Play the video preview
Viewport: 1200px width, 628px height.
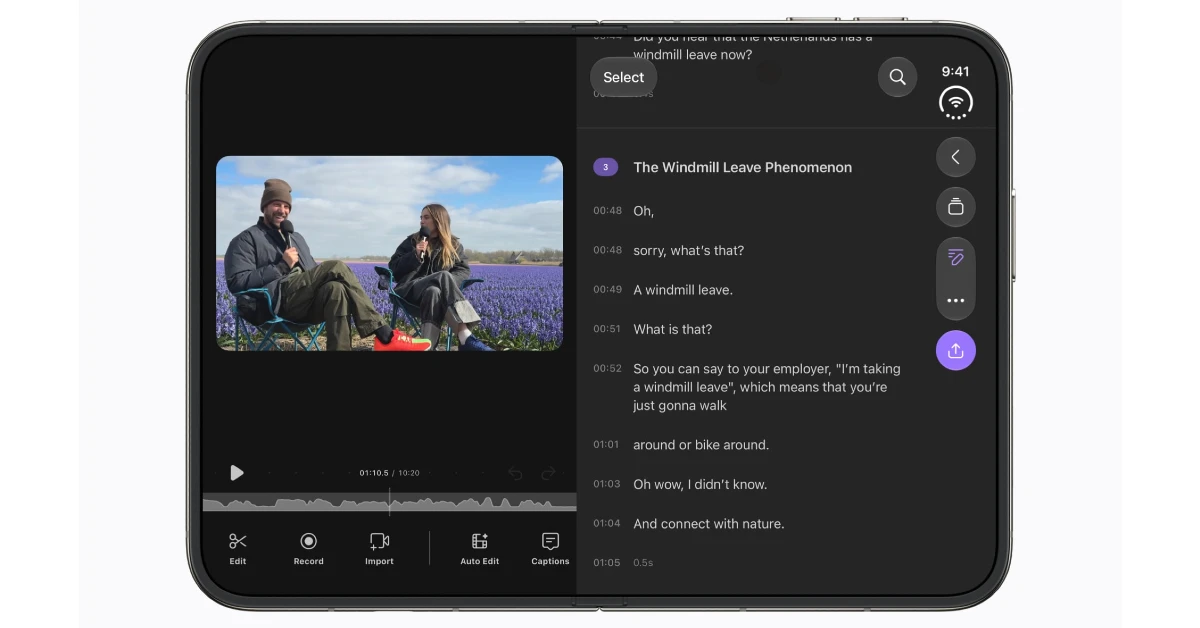click(x=237, y=473)
